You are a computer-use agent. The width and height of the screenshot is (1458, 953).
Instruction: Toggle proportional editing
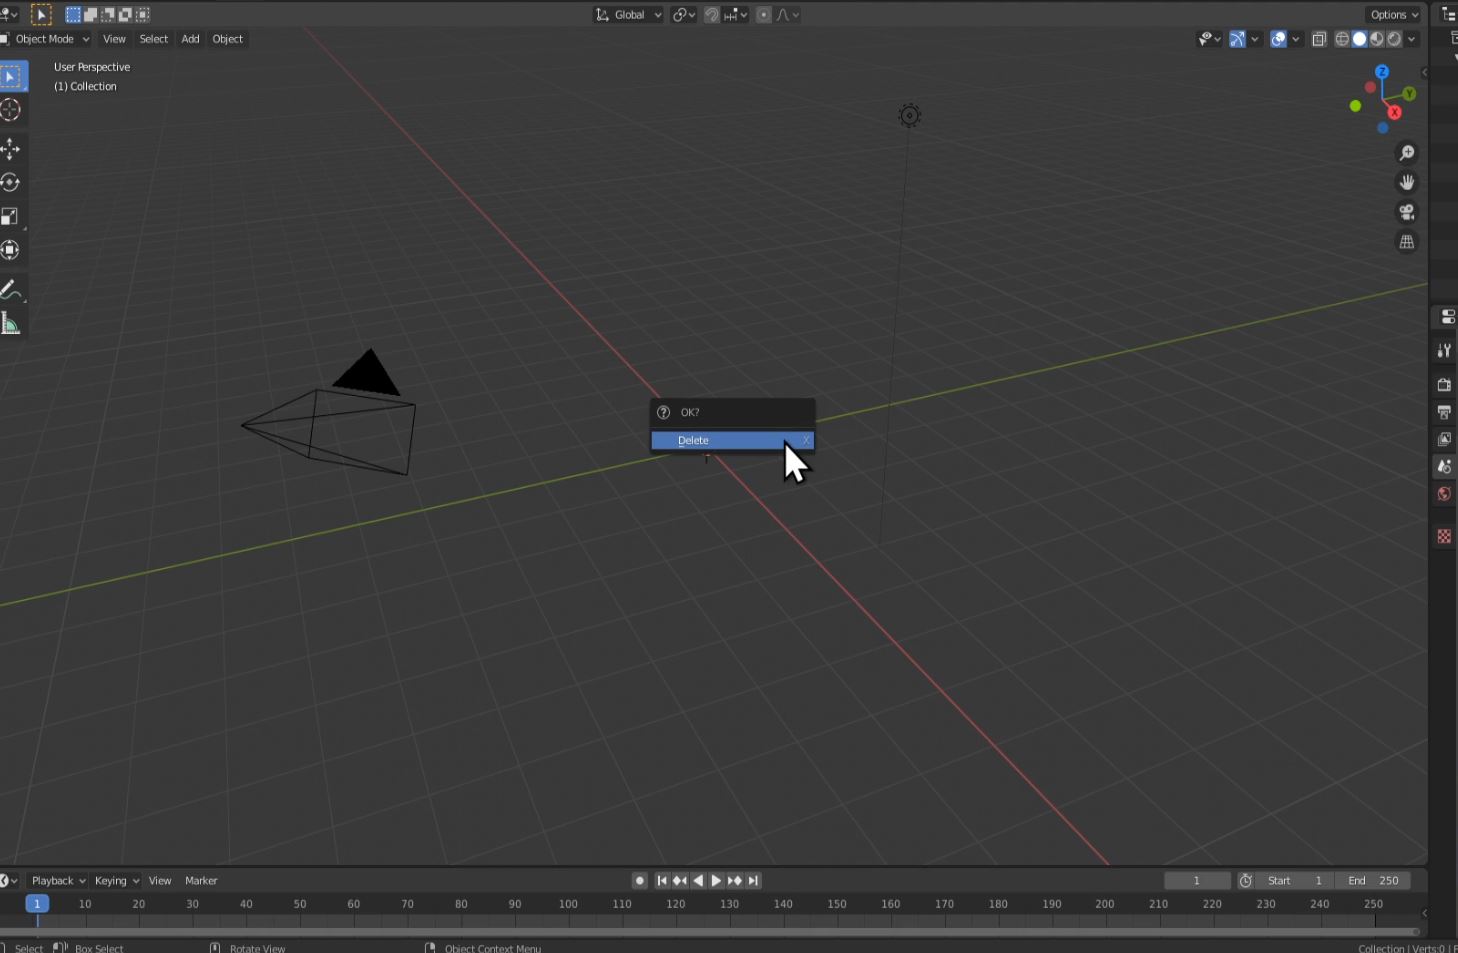(764, 15)
